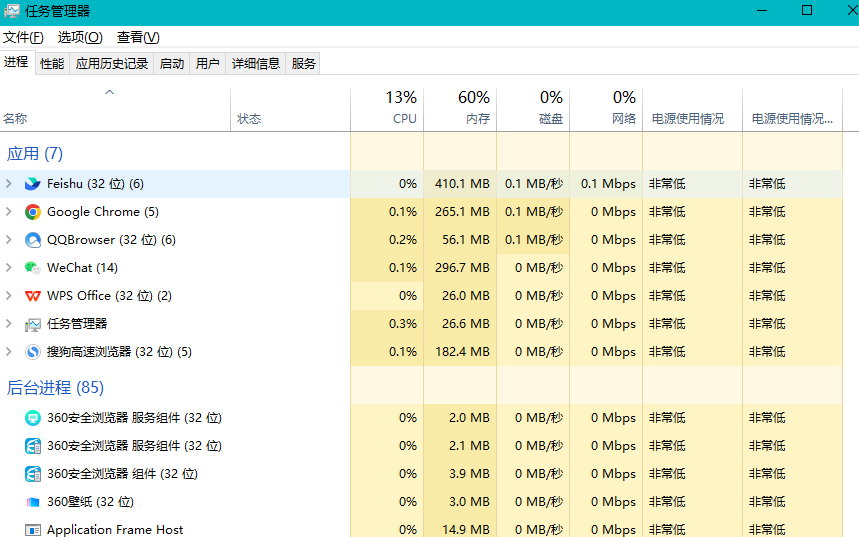The width and height of the screenshot is (859, 537).
Task: Click 搜狗 memory value 182.4 MB
Action: click(x=462, y=351)
